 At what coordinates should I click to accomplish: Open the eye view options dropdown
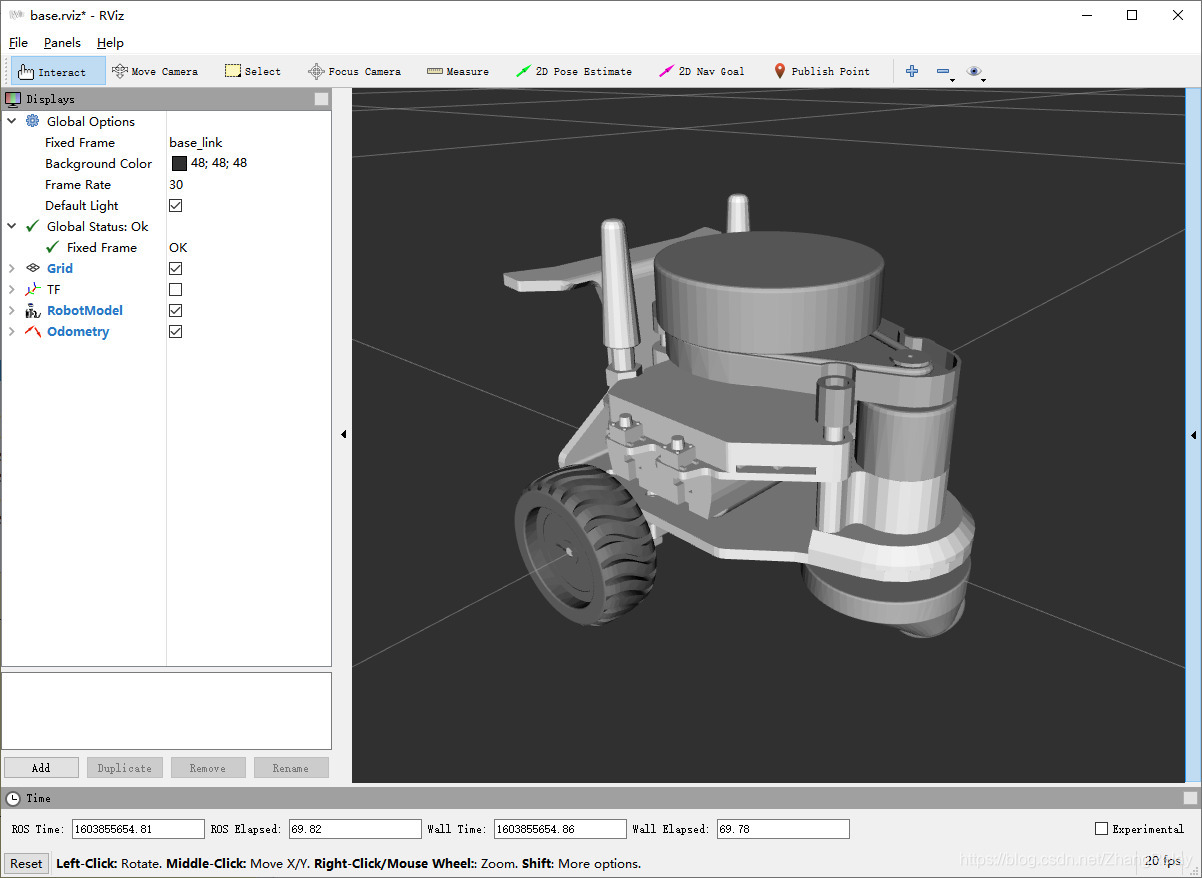[976, 72]
